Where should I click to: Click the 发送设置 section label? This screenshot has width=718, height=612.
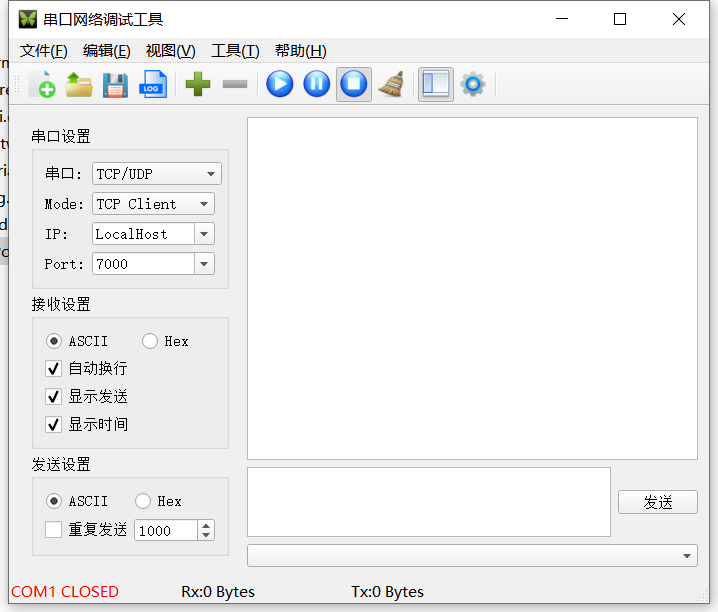click(61, 465)
